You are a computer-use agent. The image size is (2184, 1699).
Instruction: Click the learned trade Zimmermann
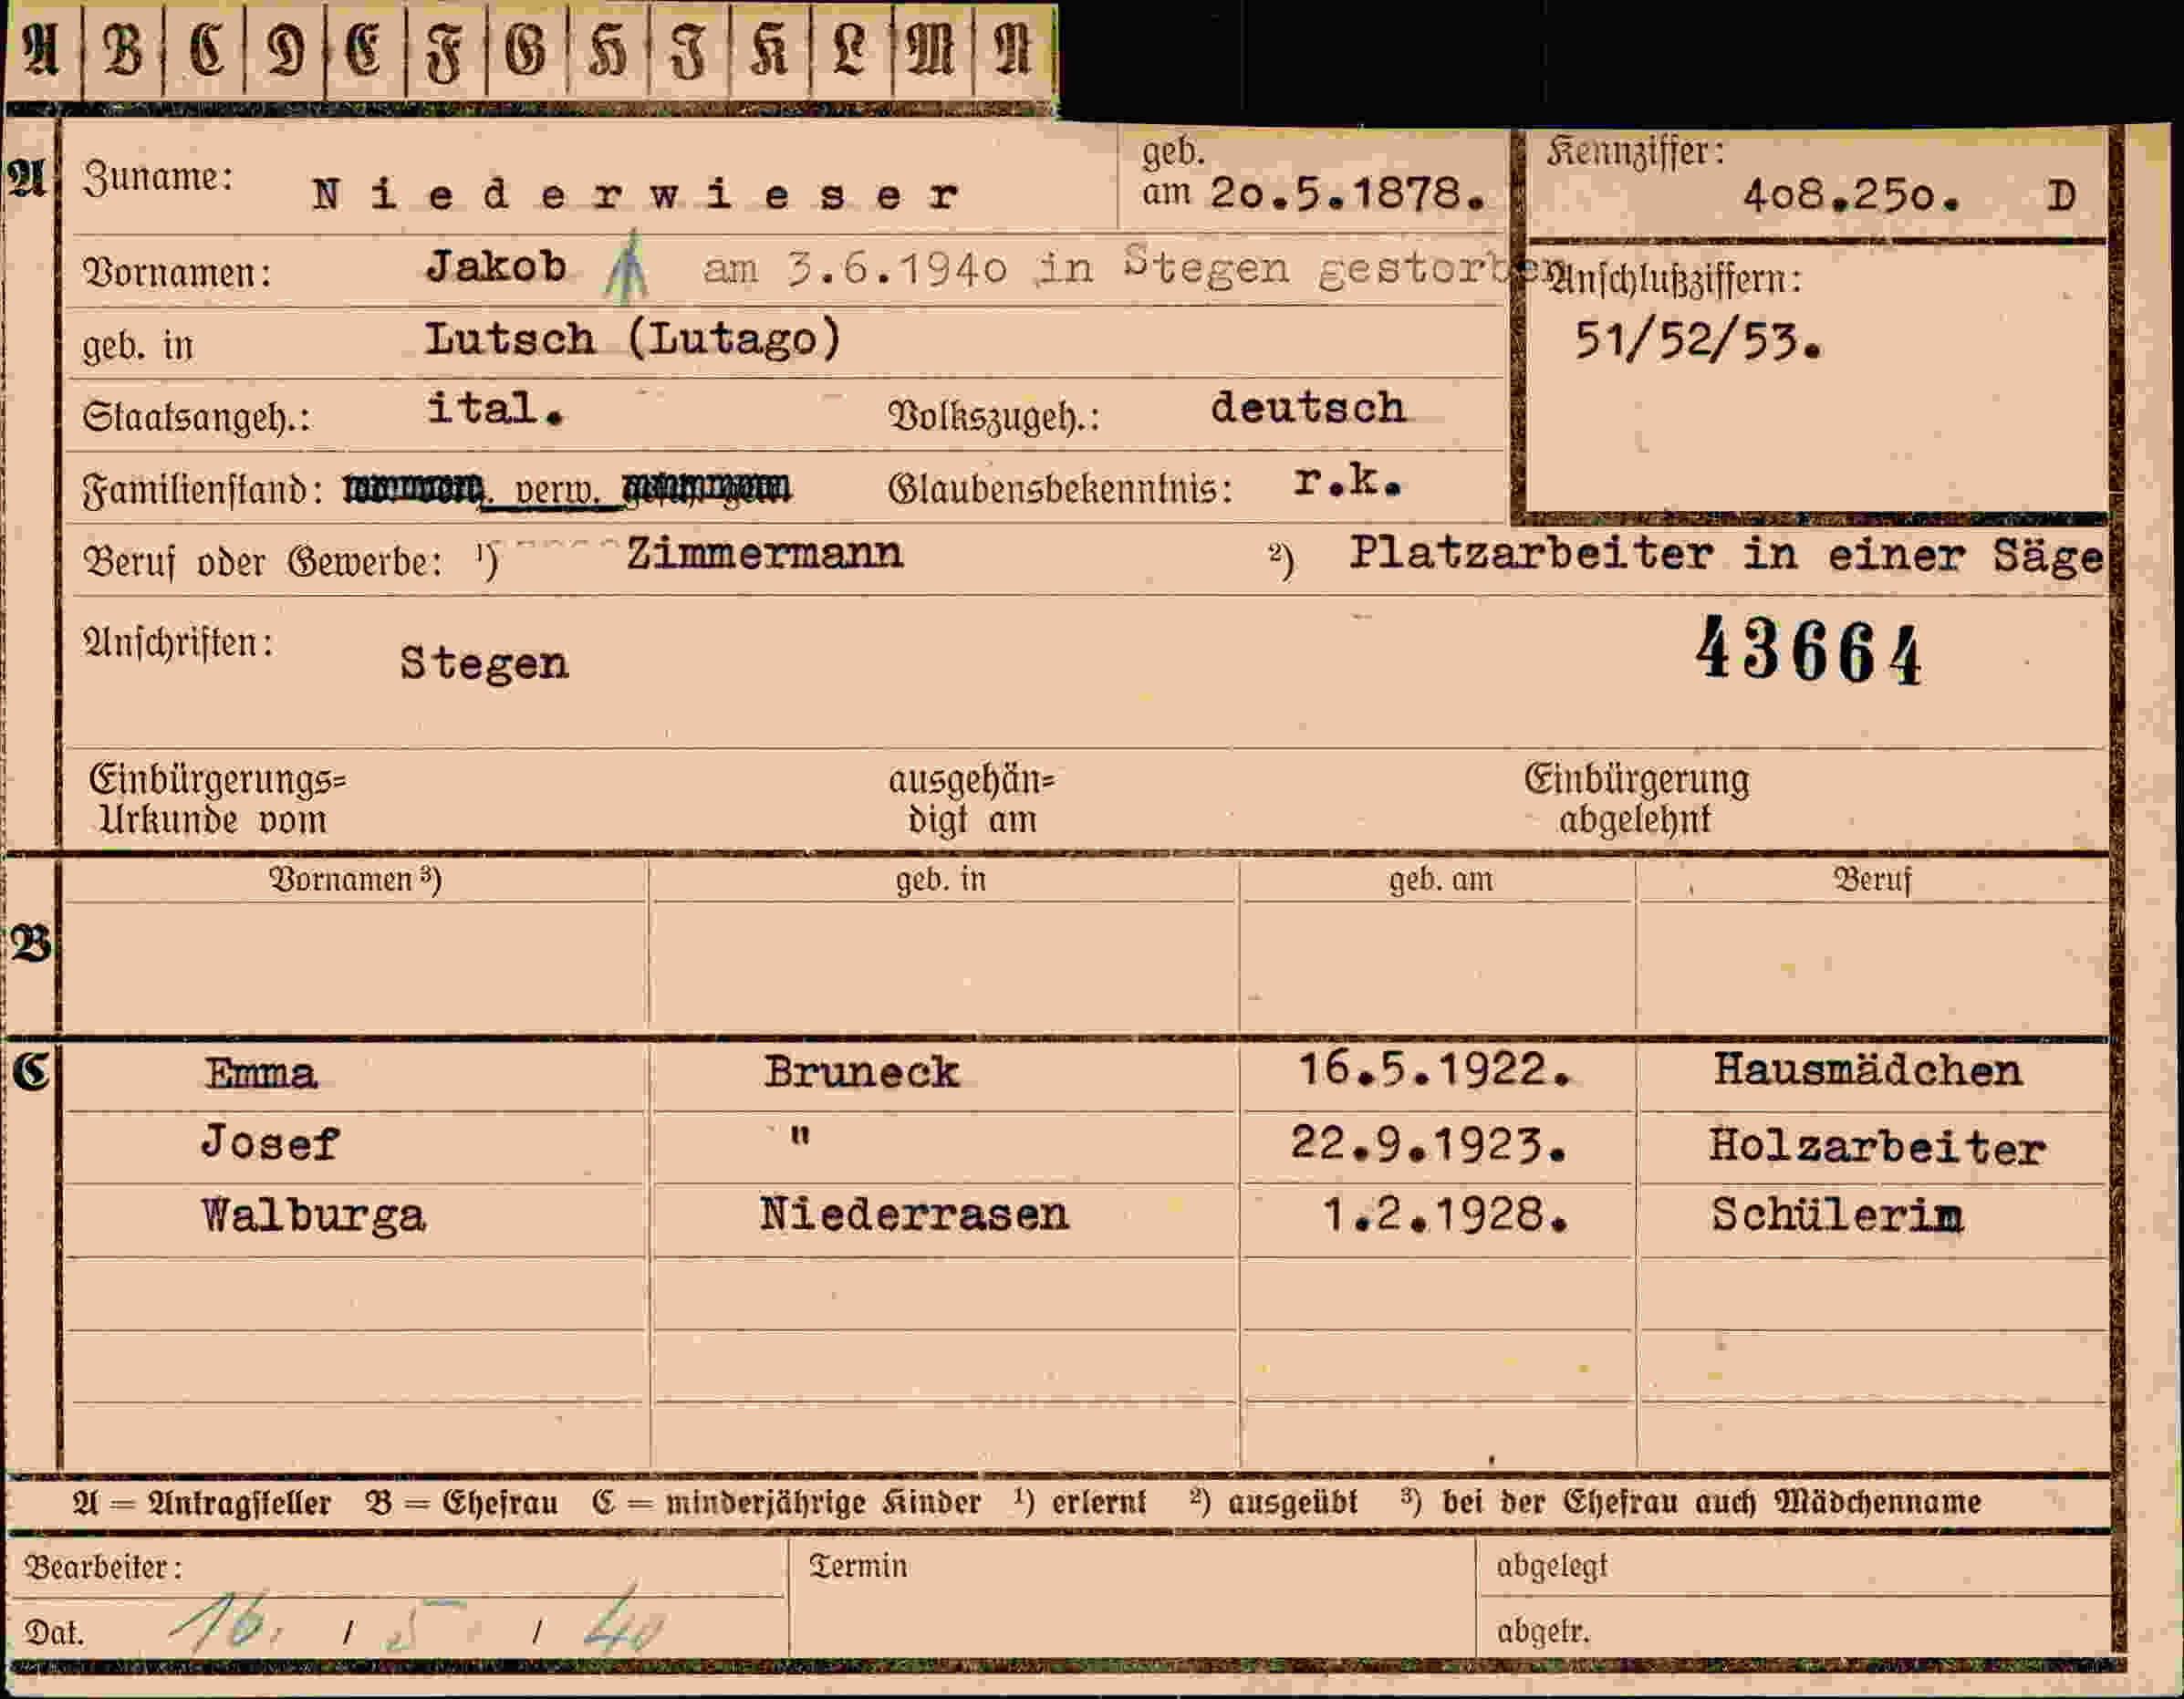pos(765,553)
